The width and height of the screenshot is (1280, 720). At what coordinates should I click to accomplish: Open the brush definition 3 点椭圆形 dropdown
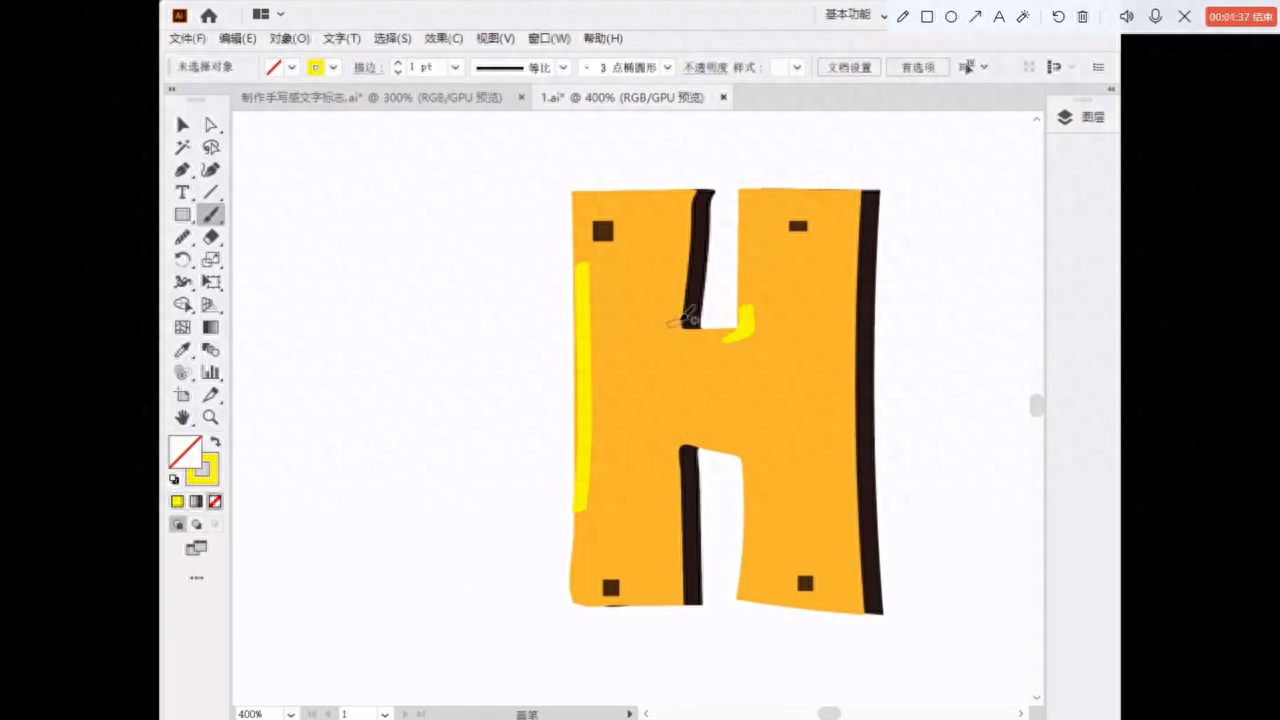[668, 67]
